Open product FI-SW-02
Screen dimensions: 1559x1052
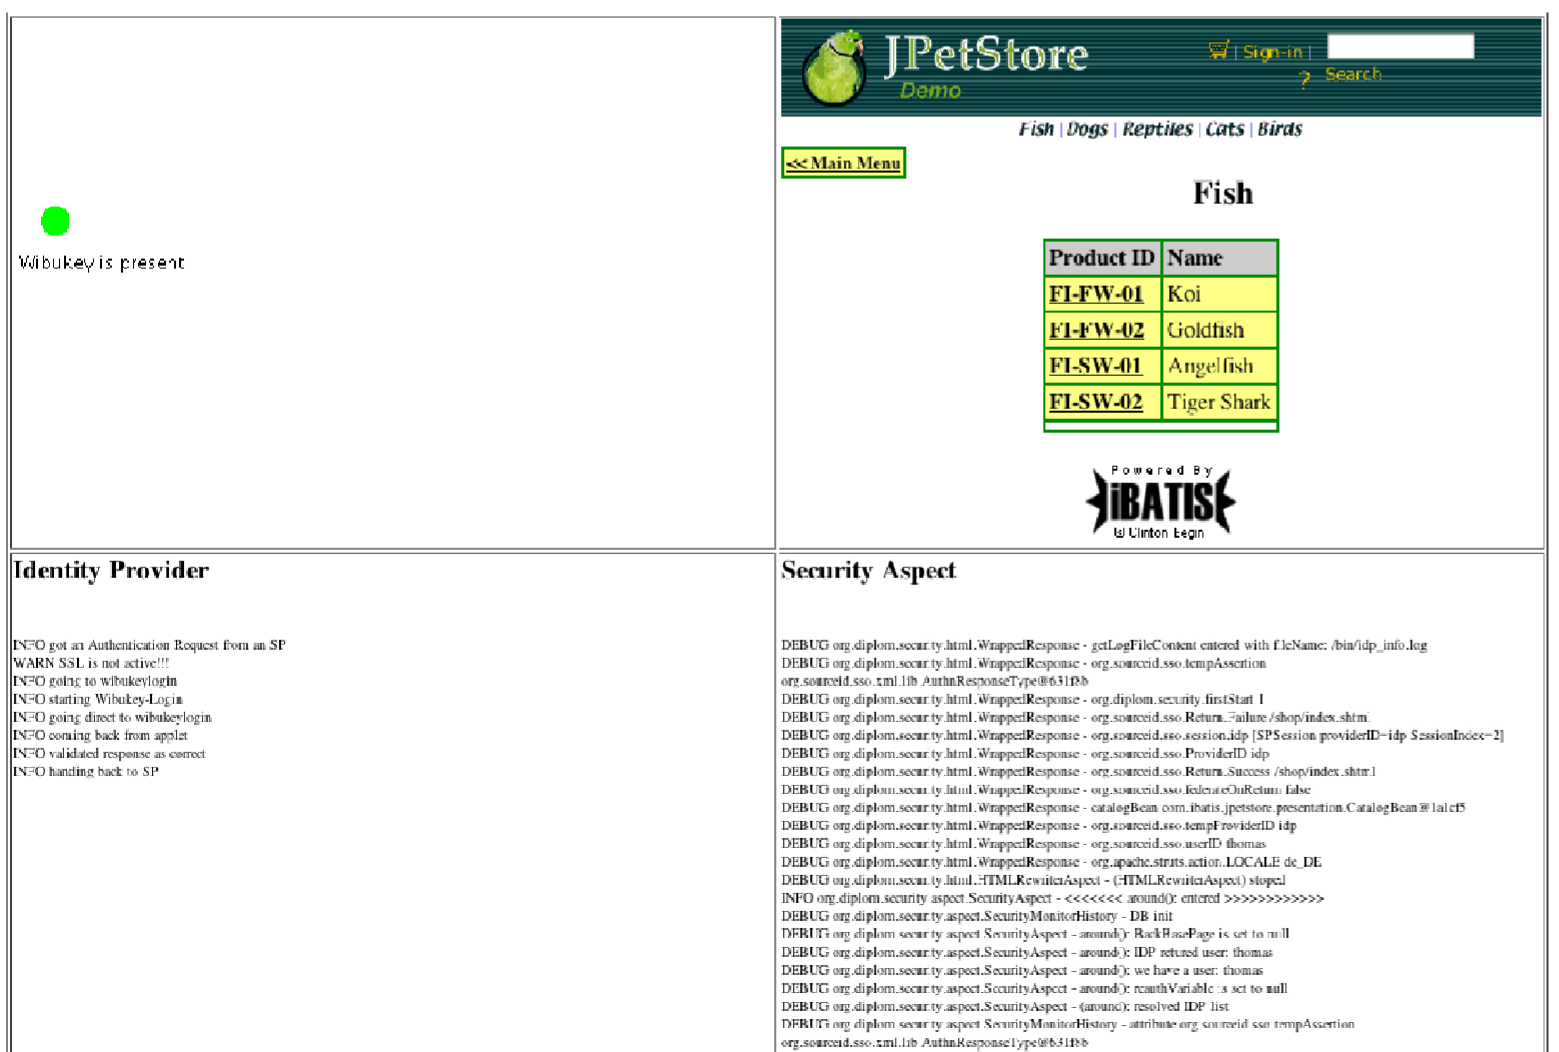click(1096, 402)
